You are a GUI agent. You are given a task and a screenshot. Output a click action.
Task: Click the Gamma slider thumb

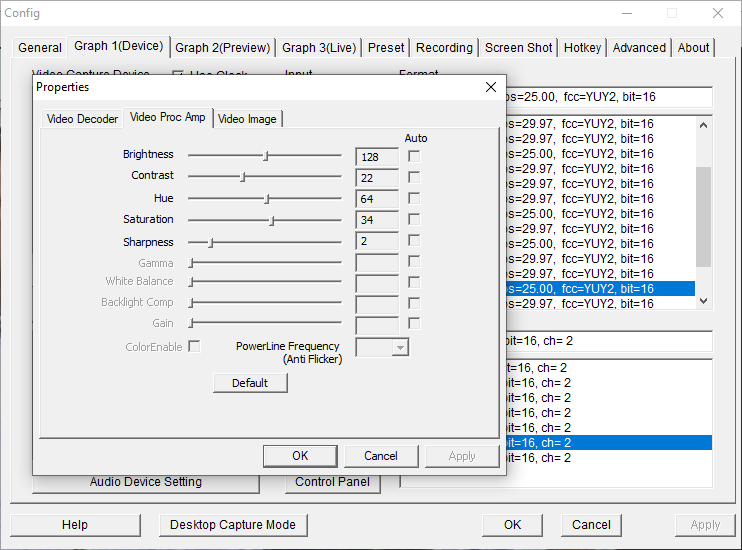(191, 263)
